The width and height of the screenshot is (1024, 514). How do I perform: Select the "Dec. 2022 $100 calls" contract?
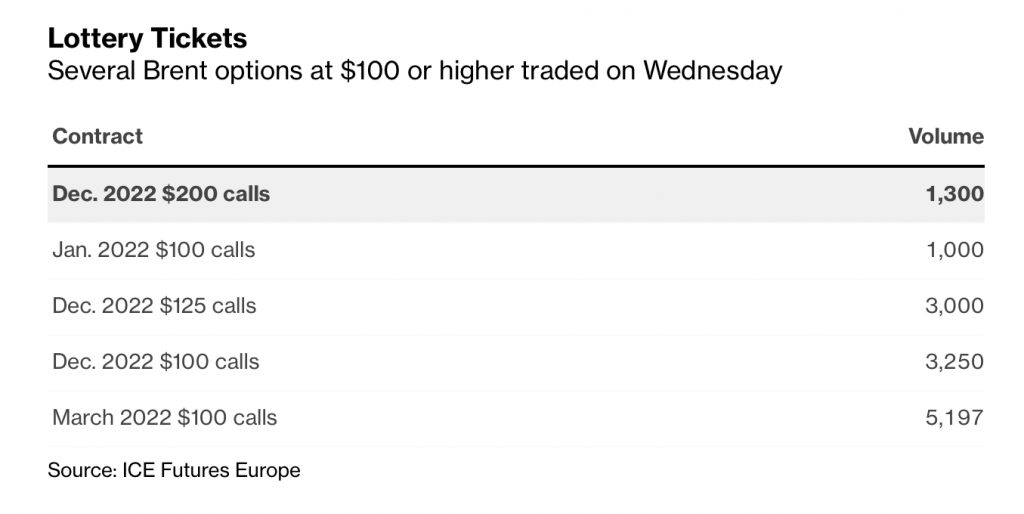pos(155,361)
